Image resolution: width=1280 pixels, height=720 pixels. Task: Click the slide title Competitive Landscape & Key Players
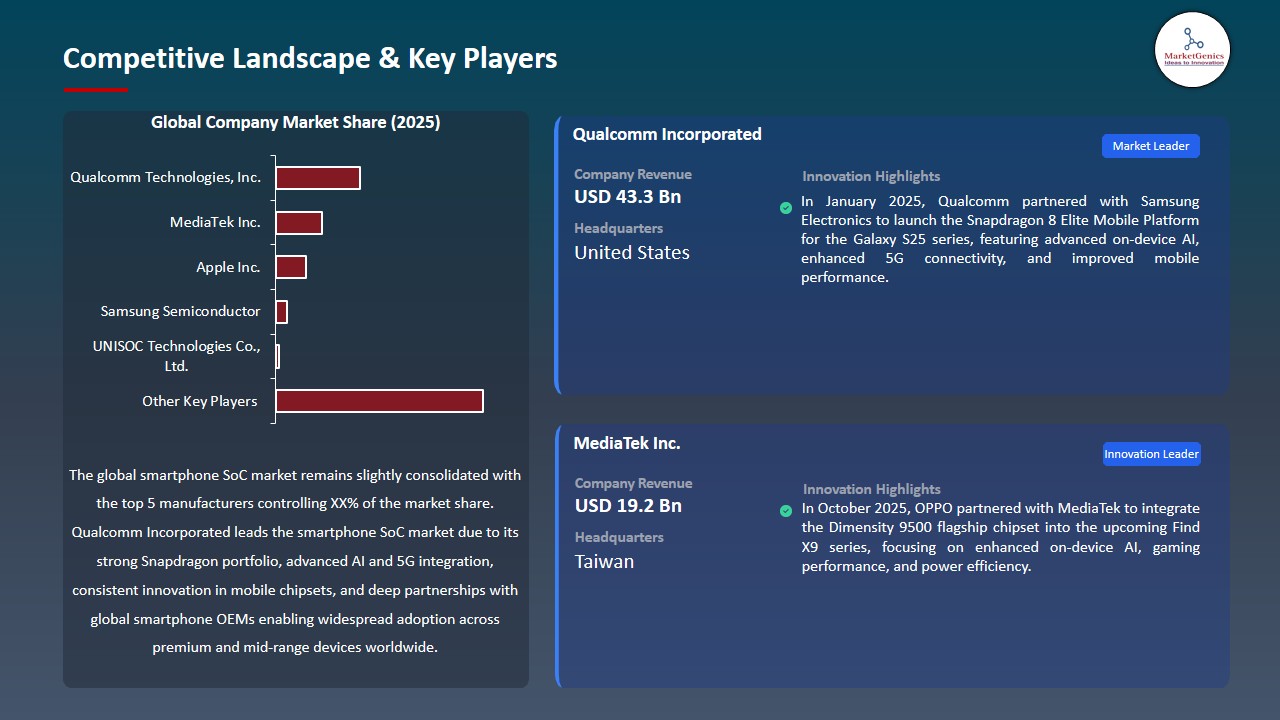tap(310, 58)
